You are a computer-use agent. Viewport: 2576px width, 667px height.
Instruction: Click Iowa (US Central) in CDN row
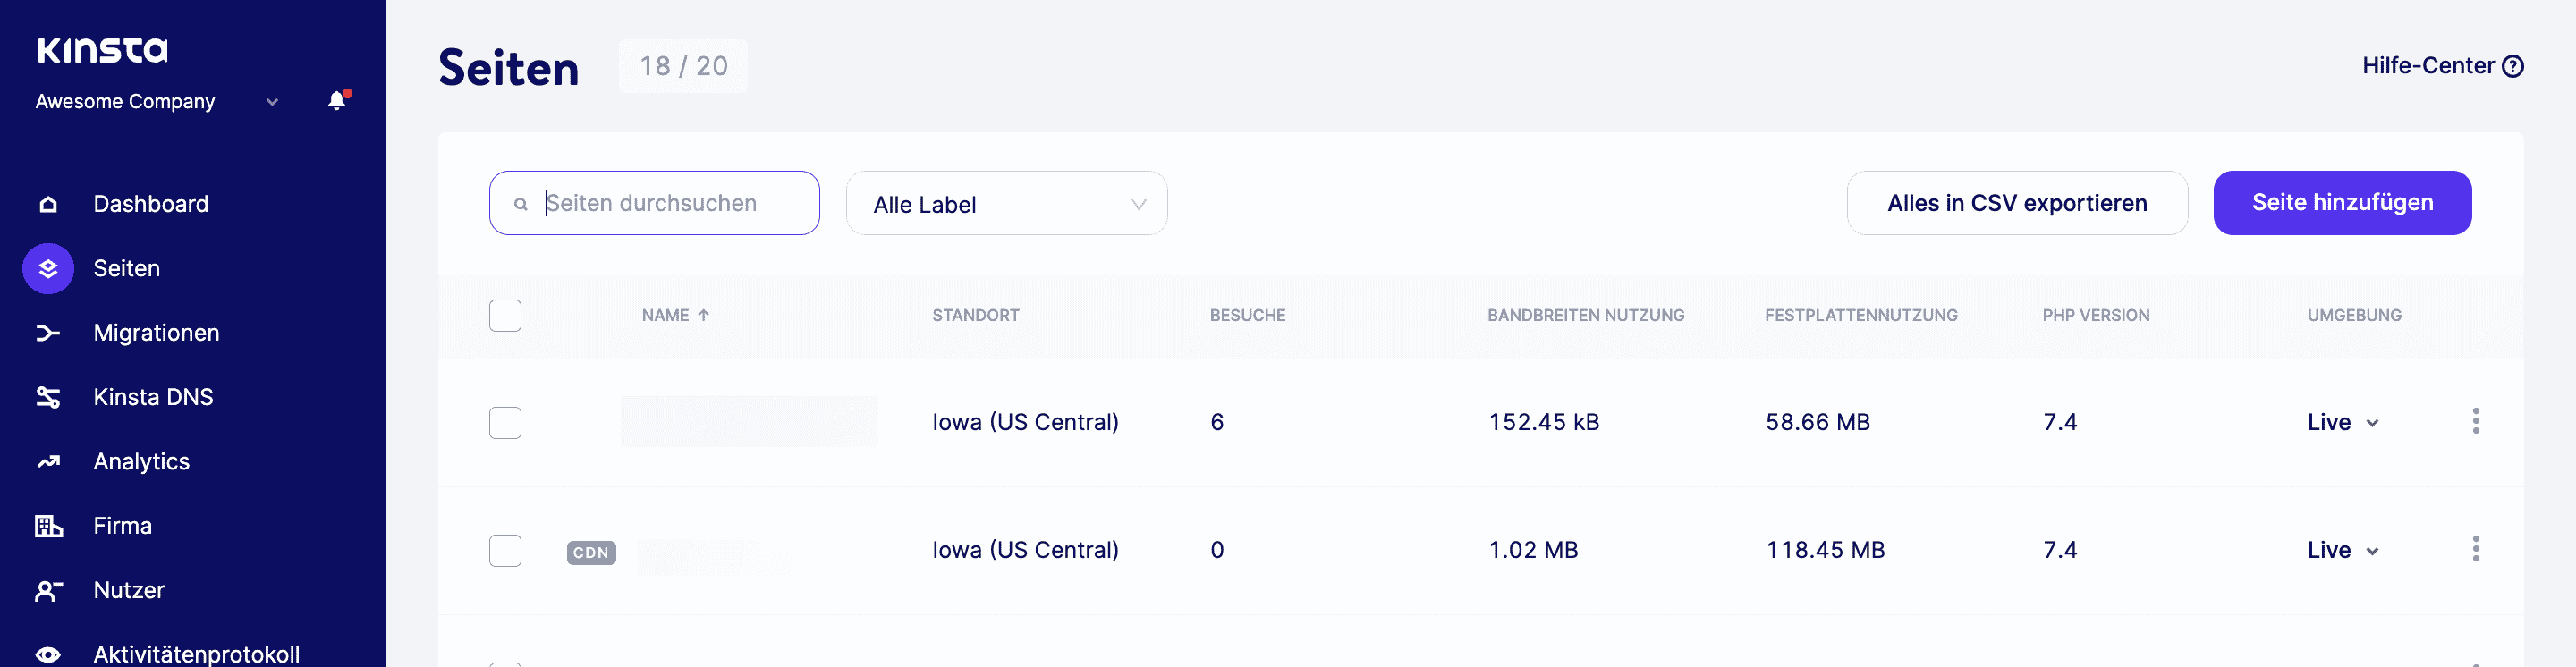coord(1025,550)
